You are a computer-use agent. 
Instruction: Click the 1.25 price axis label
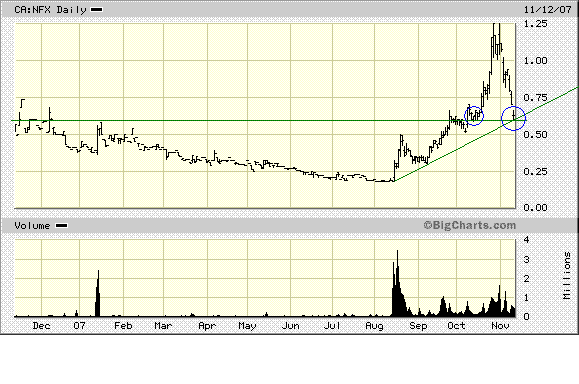point(535,24)
